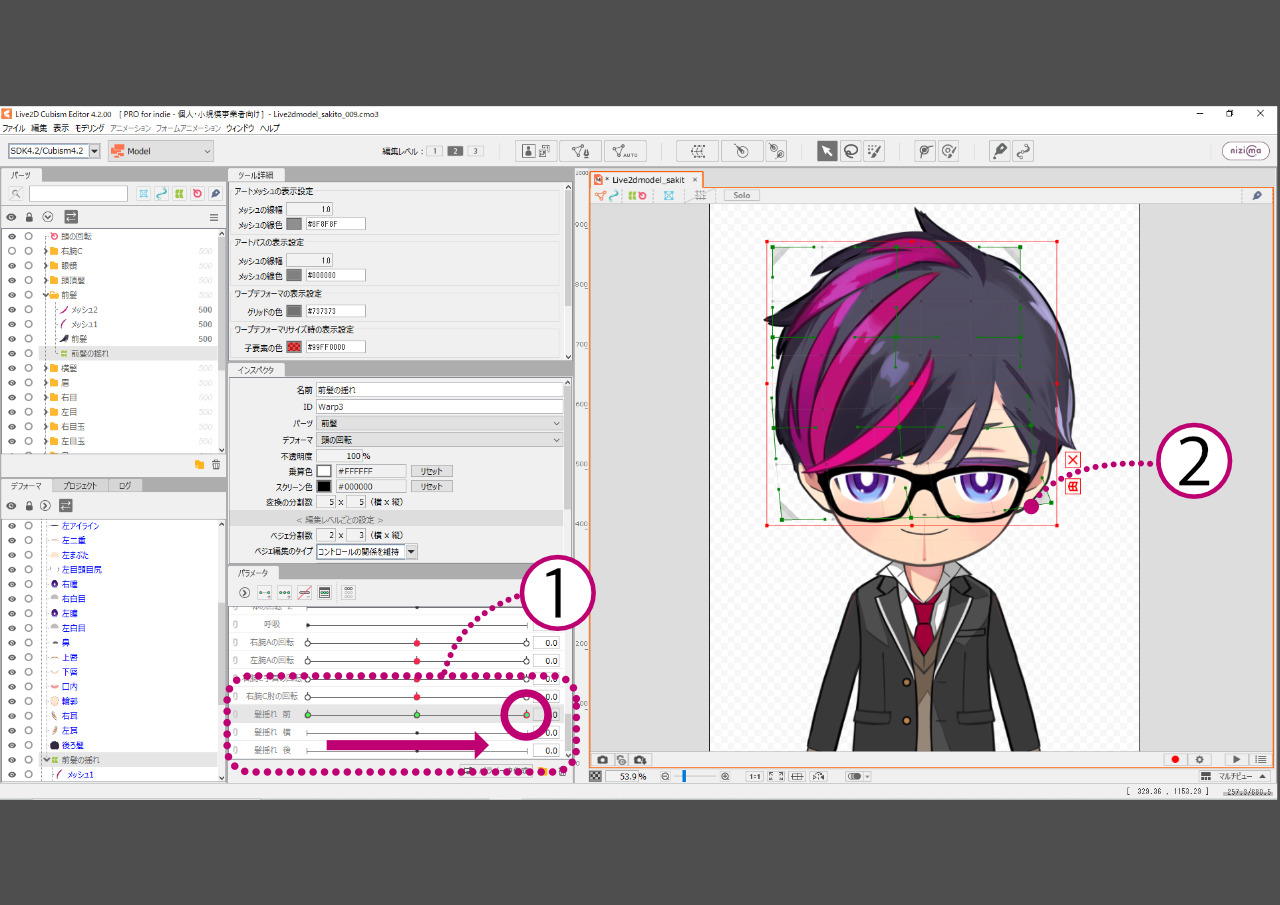
Task: Delete the selected part with trash icon
Action: click(215, 464)
